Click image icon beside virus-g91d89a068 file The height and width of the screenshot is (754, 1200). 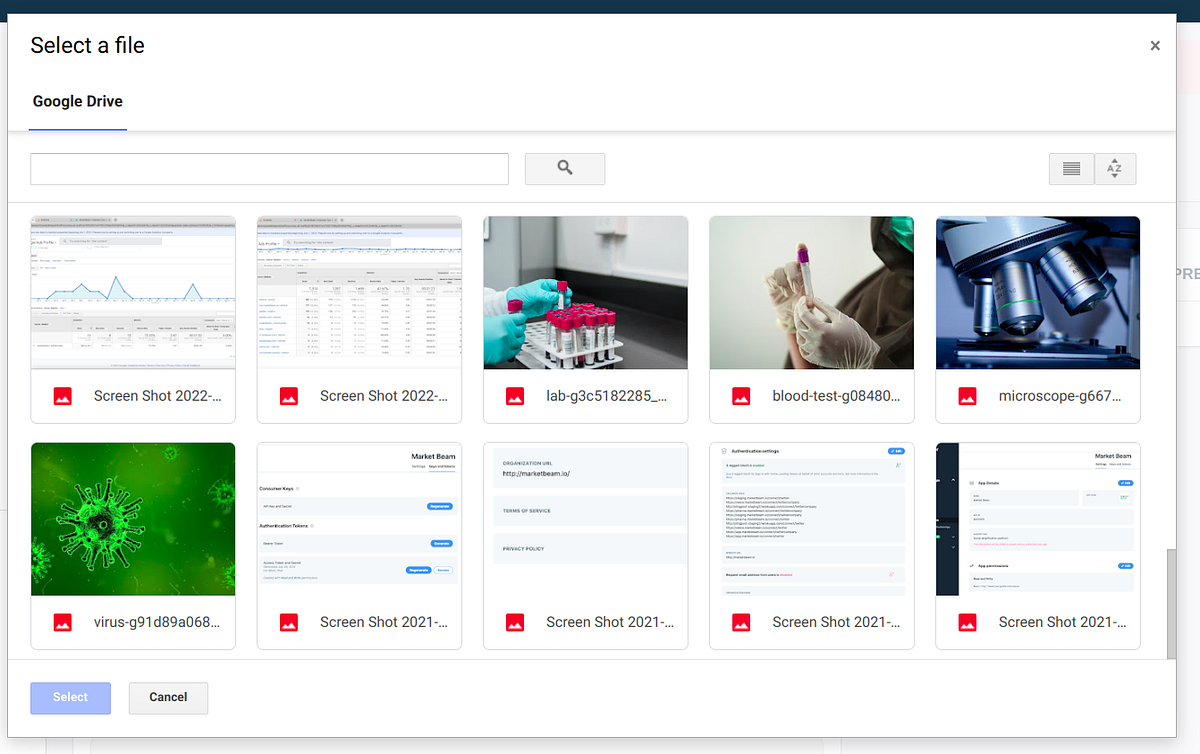tap(62, 622)
